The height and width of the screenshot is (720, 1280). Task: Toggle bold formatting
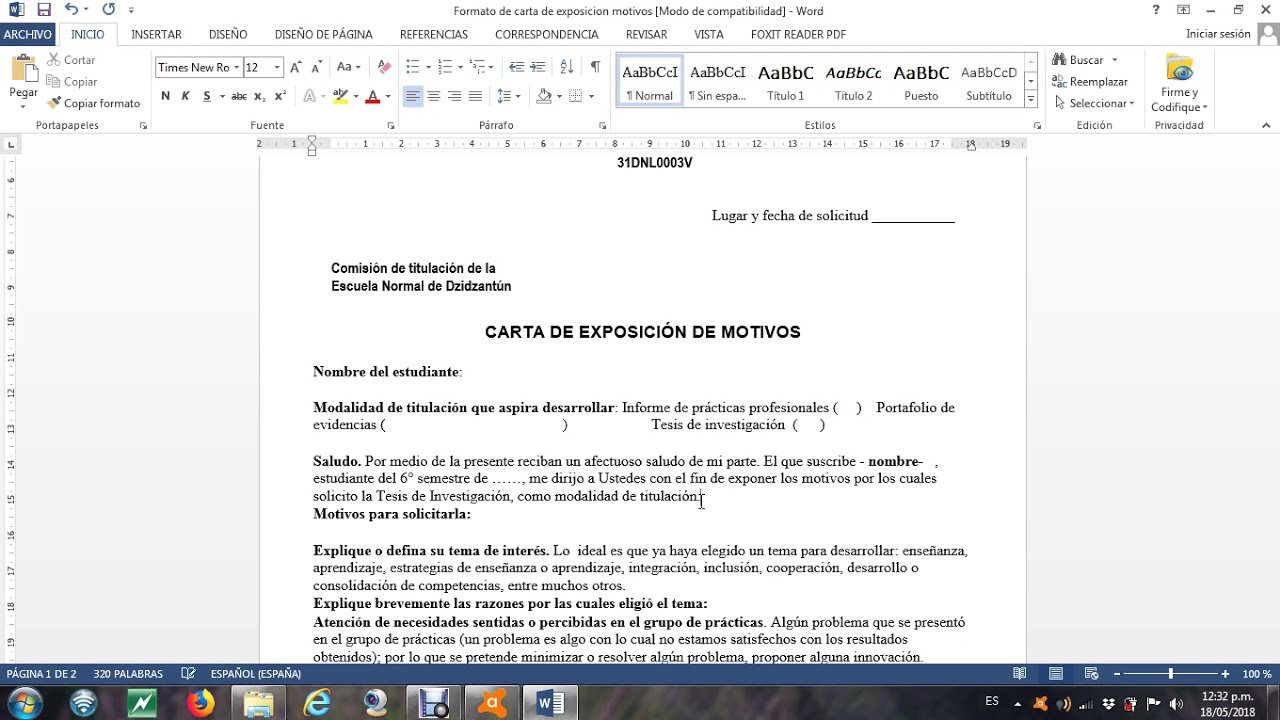[x=165, y=95]
